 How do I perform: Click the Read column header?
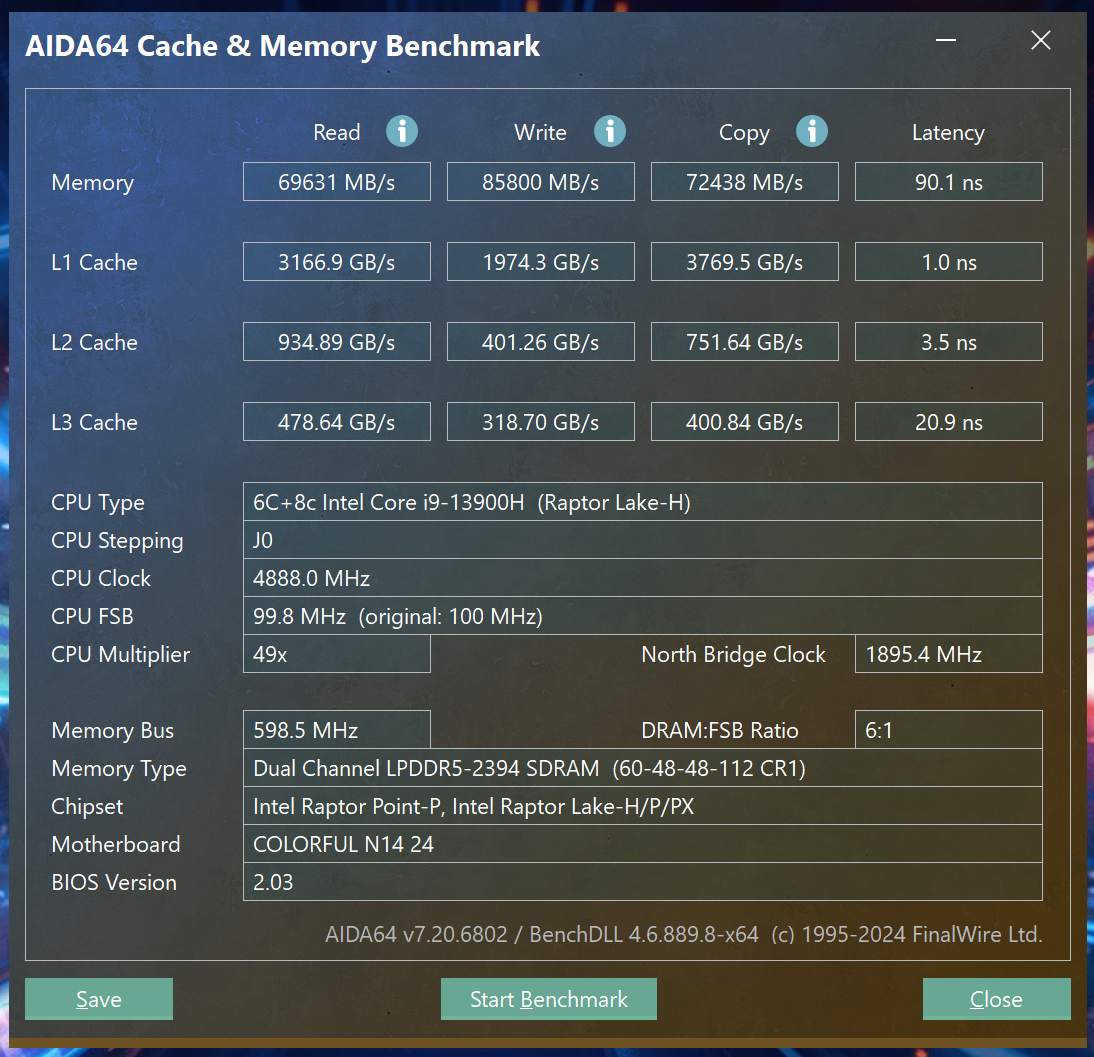337,132
